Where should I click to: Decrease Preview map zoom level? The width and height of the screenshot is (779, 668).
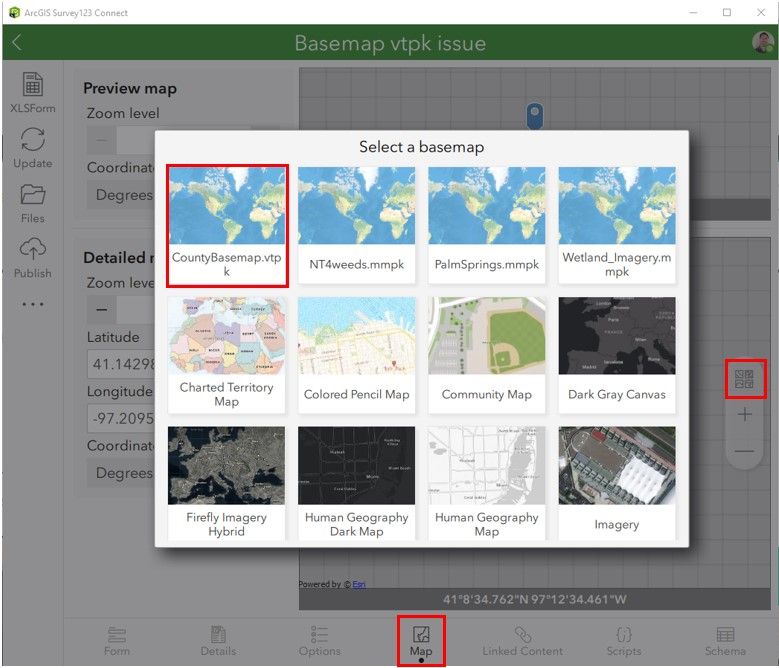click(x=101, y=140)
